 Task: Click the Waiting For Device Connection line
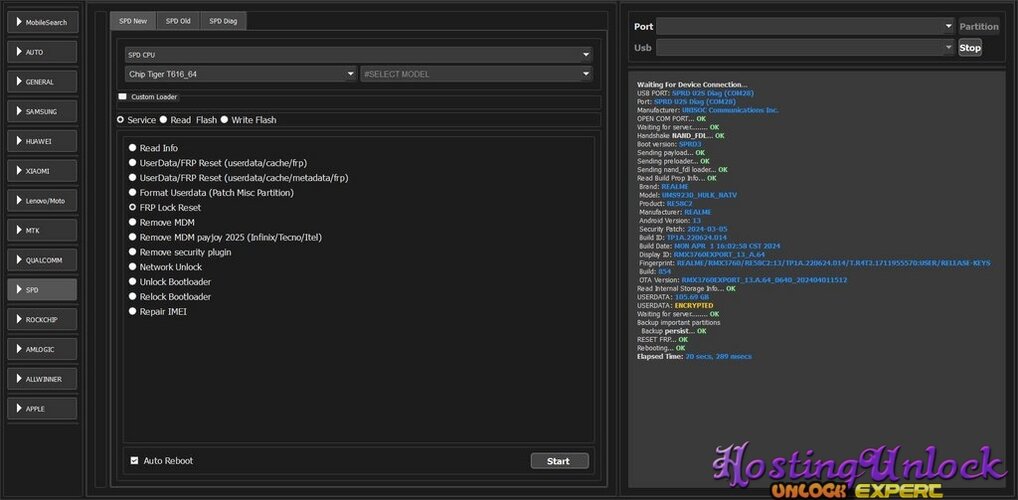(x=692, y=84)
